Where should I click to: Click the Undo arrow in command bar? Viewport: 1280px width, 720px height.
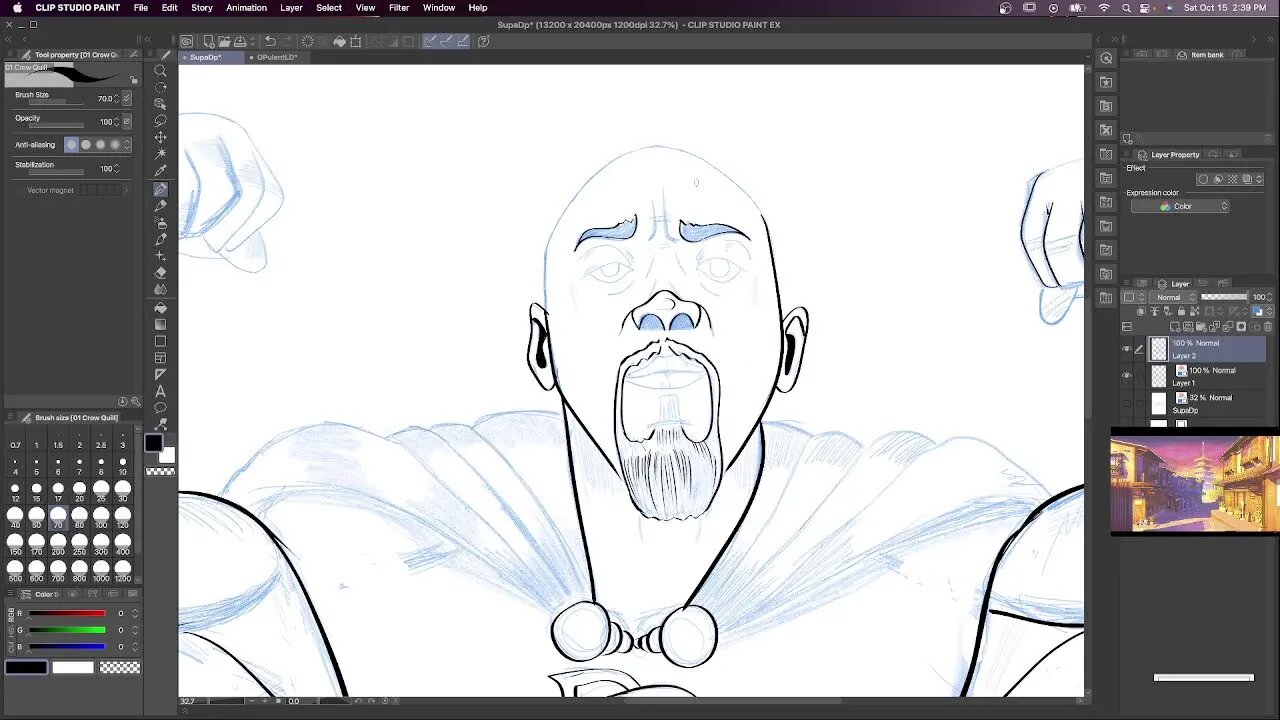(270, 41)
